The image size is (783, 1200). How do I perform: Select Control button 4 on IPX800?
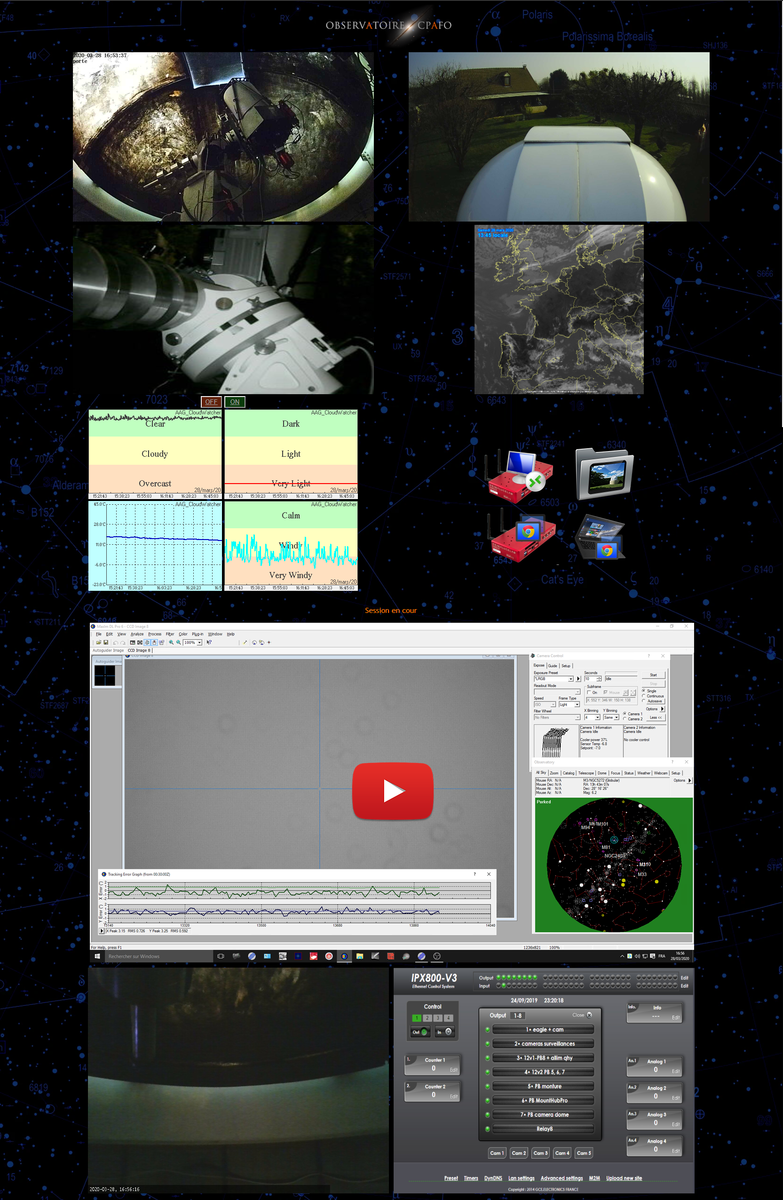click(448, 1018)
